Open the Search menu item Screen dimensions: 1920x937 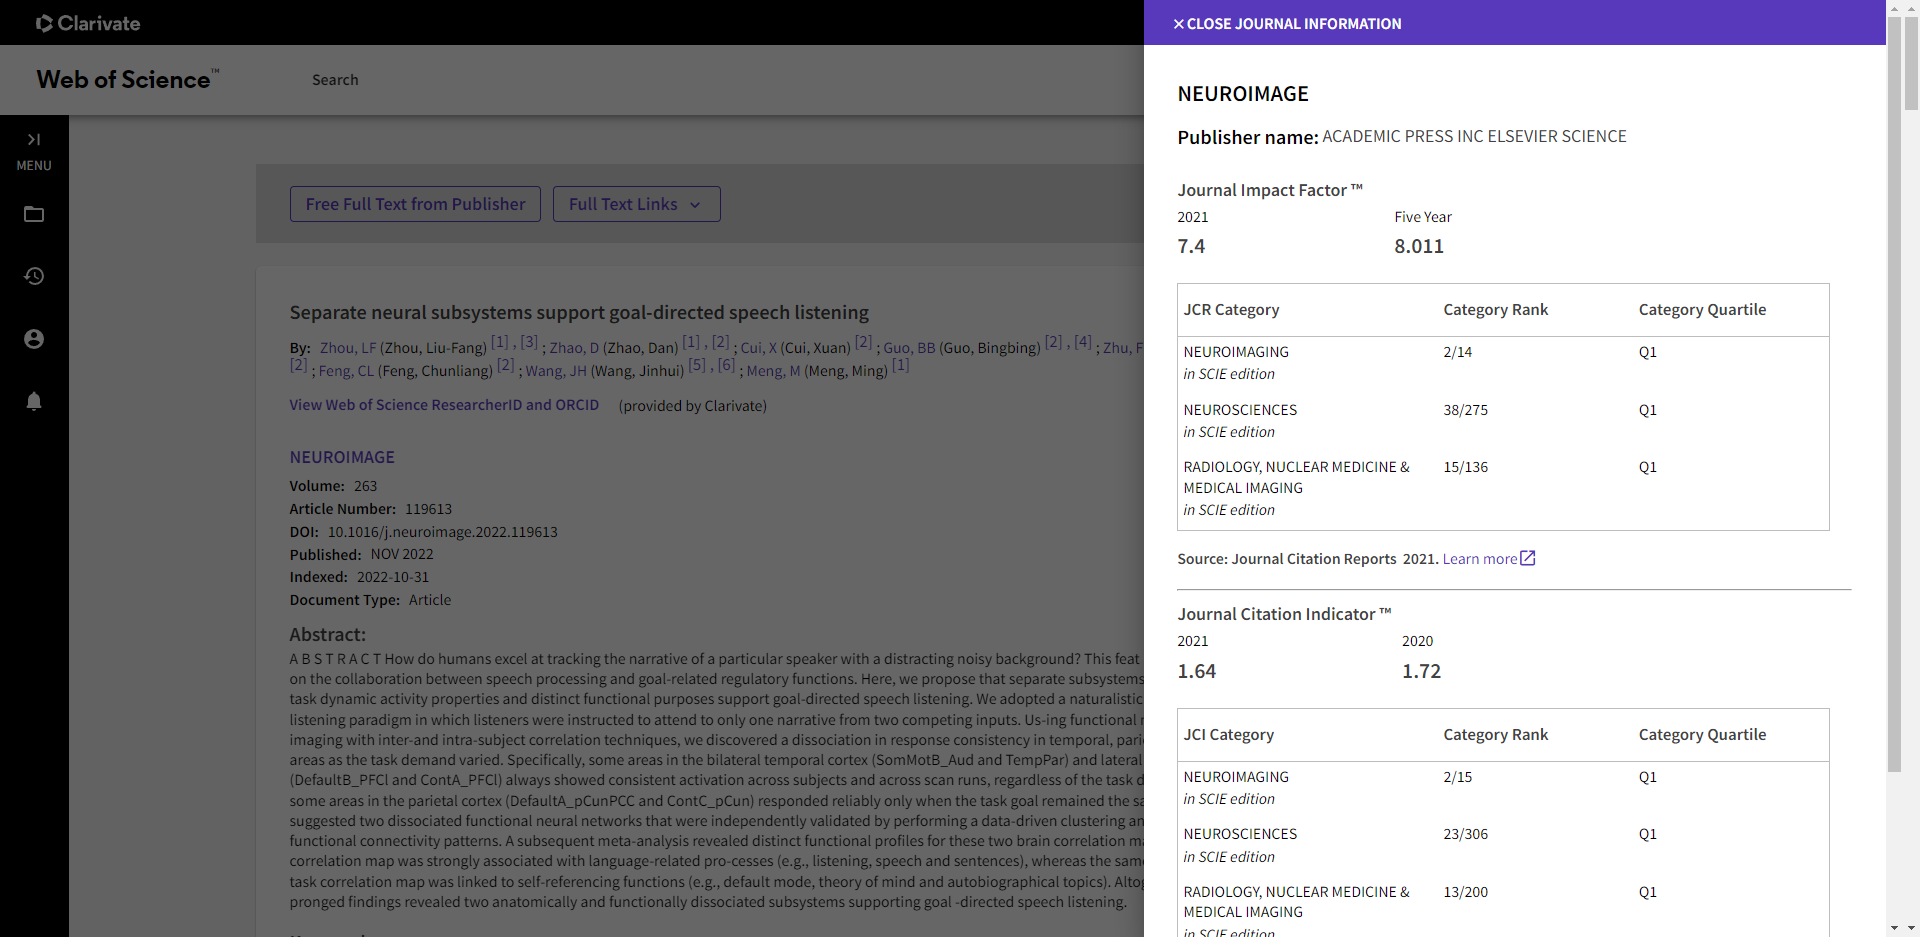[x=335, y=80]
